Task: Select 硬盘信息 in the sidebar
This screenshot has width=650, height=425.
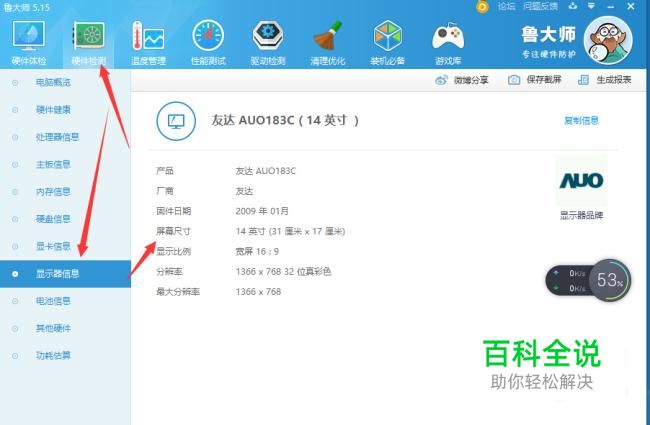Action: (x=53, y=219)
